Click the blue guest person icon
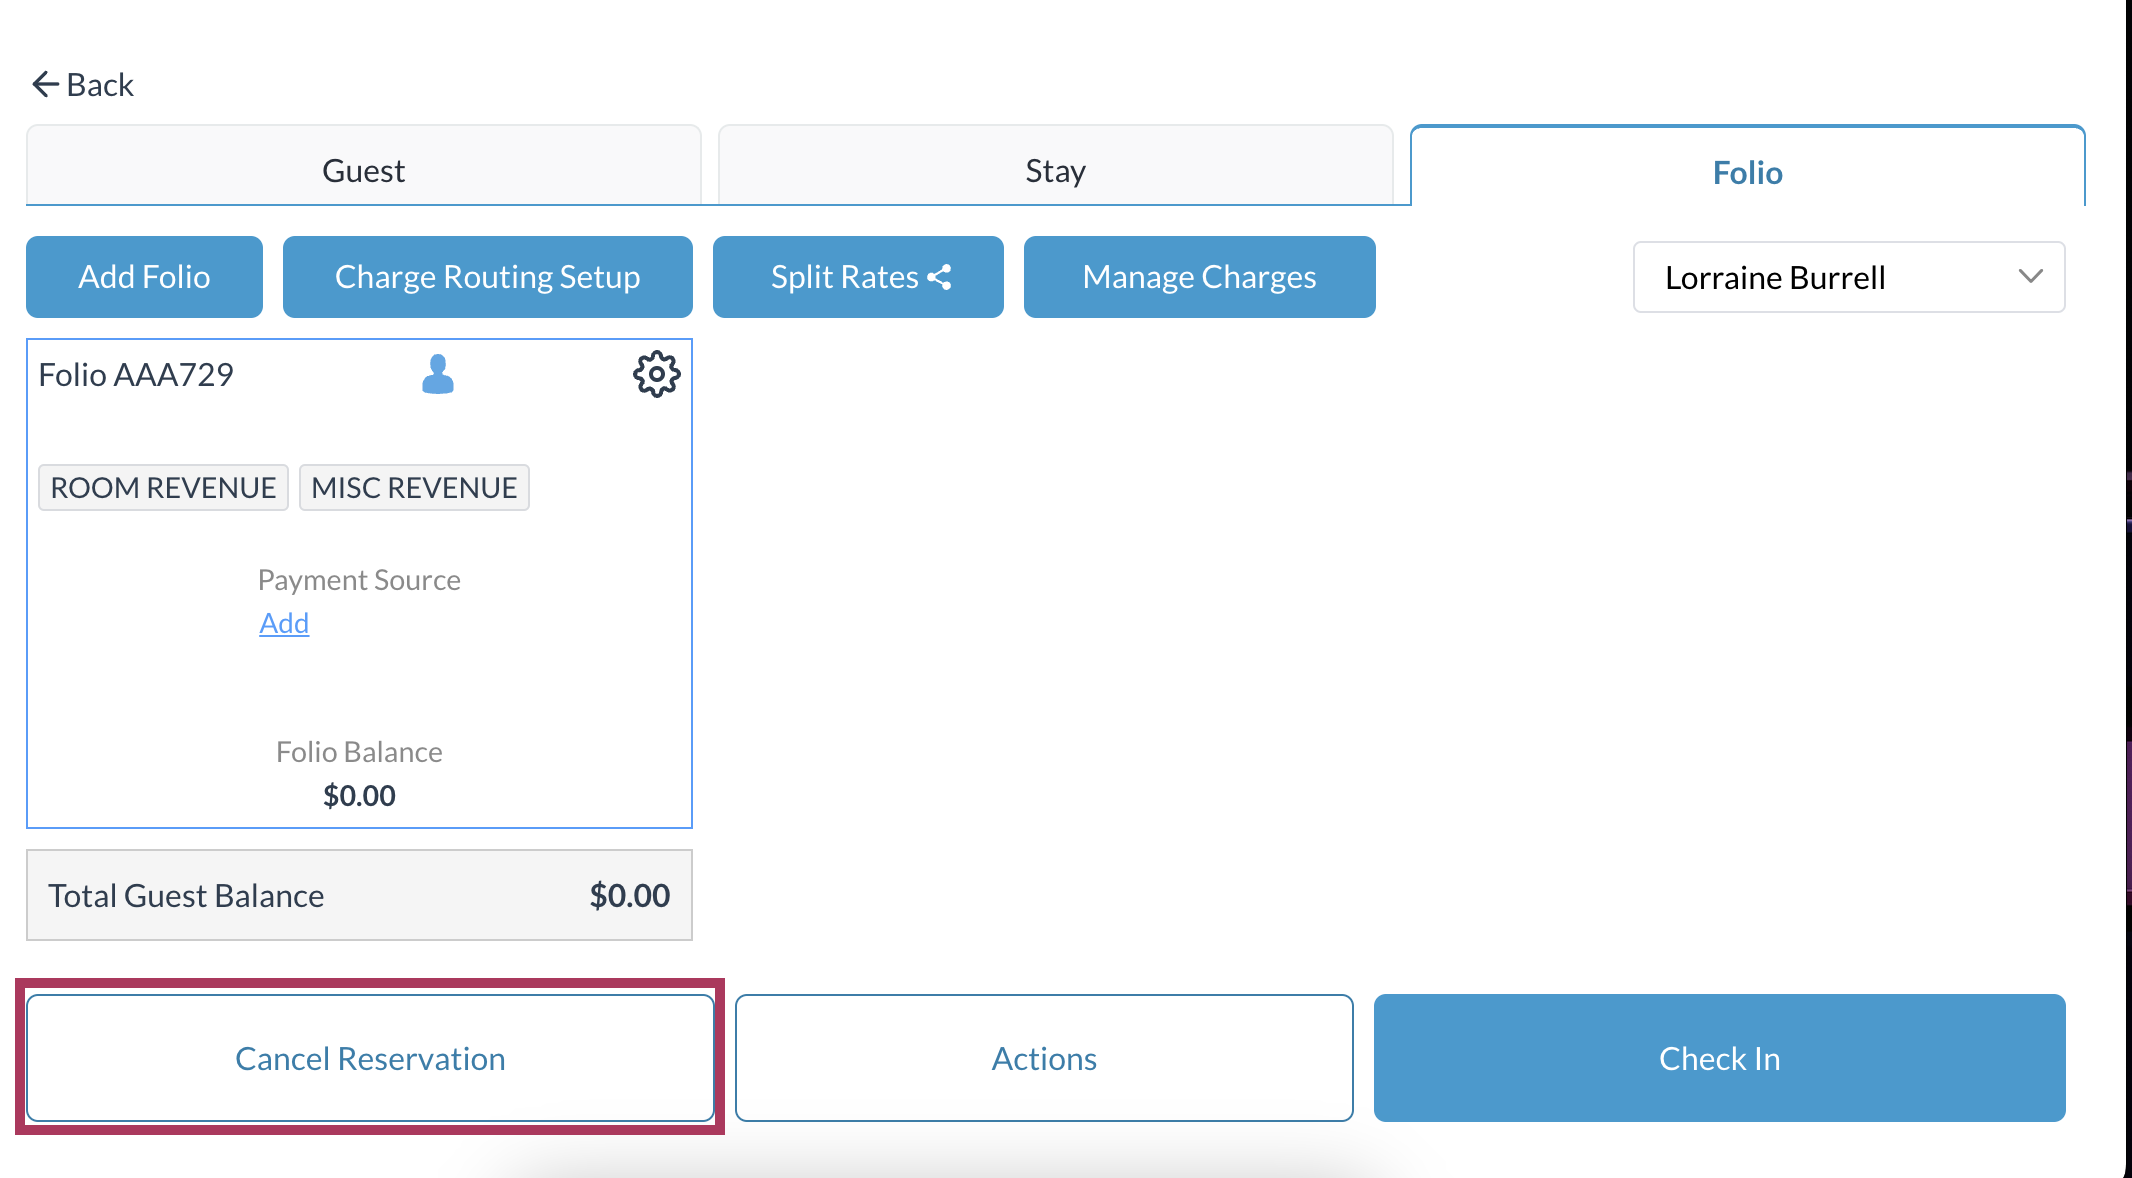2132x1178 pixels. click(x=438, y=374)
